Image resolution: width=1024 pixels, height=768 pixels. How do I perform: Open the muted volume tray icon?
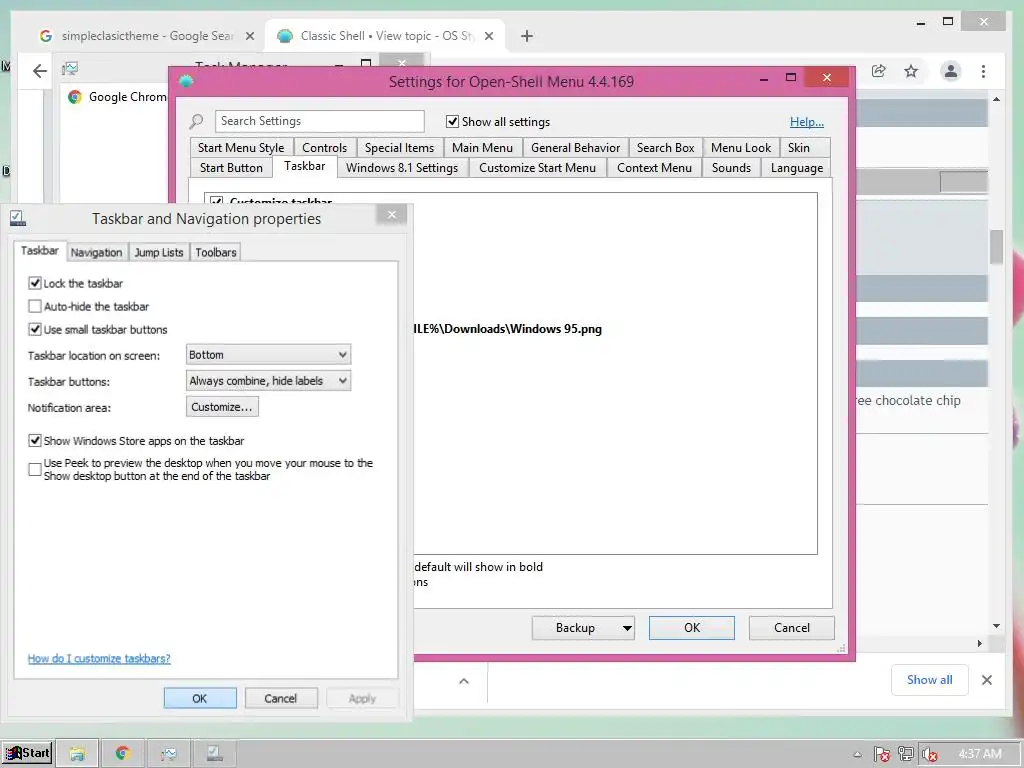(929, 754)
